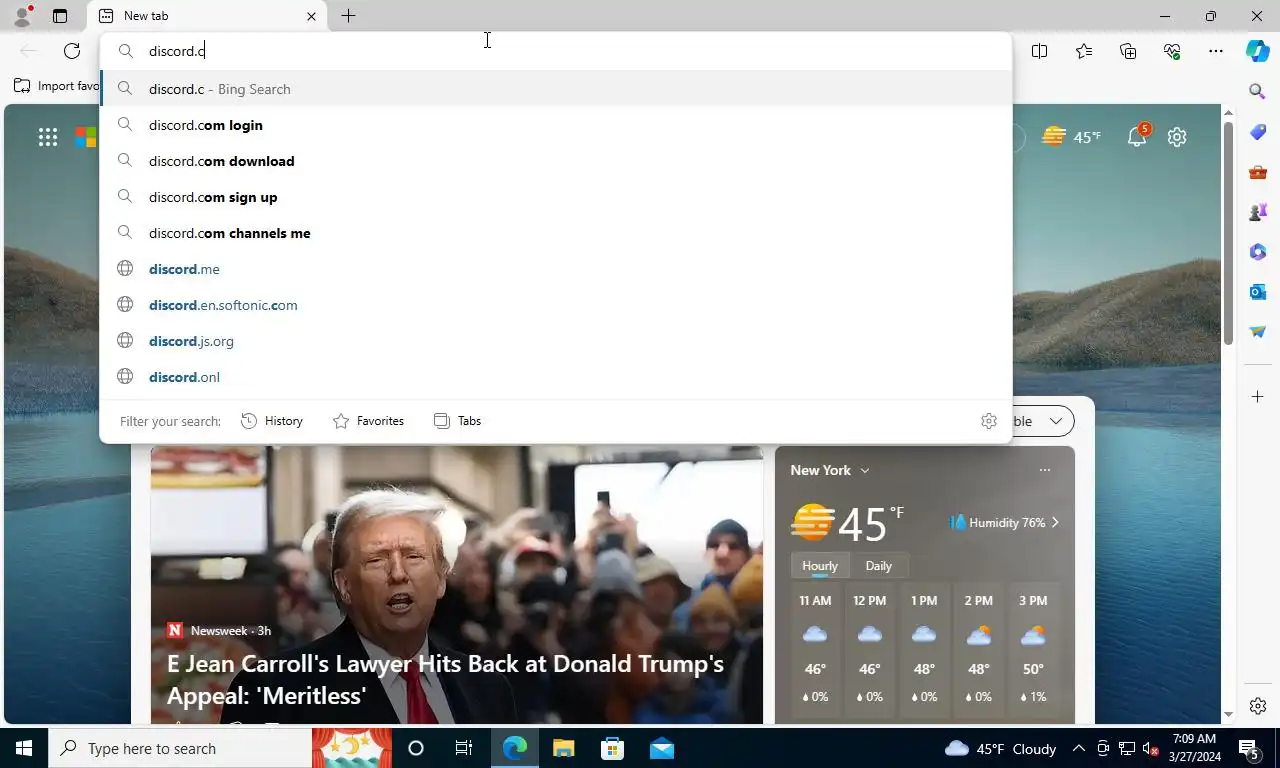Open taskbar notification center icon
This screenshot has height=768, width=1280.
click(x=1249, y=748)
